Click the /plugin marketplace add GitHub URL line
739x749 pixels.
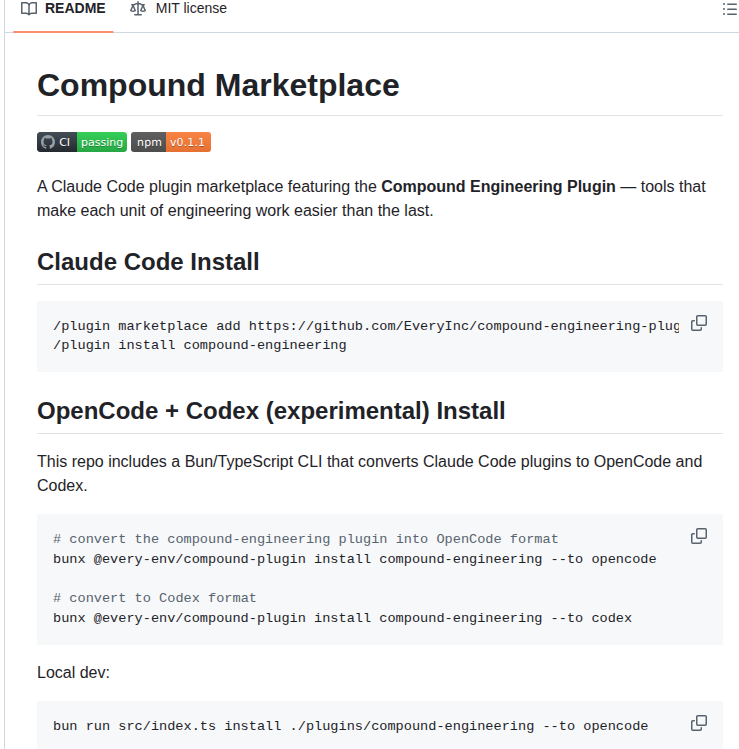[366, 326]
